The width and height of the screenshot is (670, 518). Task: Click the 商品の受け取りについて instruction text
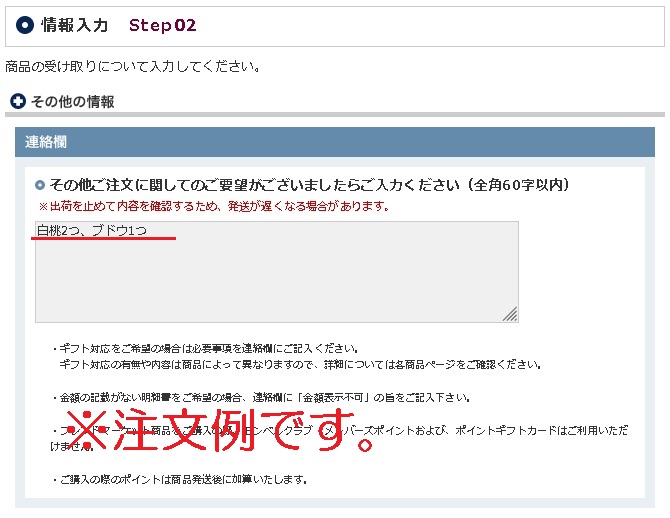coord(133,67)
